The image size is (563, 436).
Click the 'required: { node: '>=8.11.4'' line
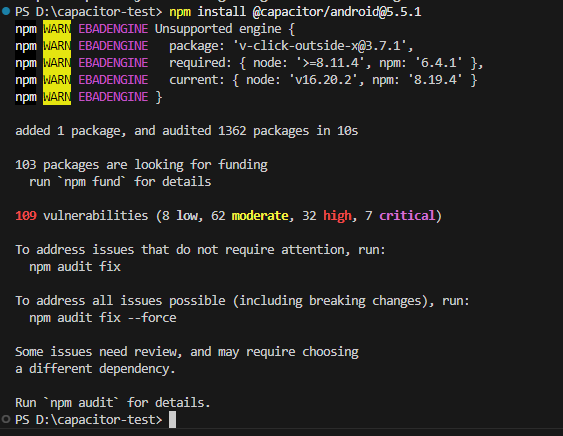coord(326,63)
